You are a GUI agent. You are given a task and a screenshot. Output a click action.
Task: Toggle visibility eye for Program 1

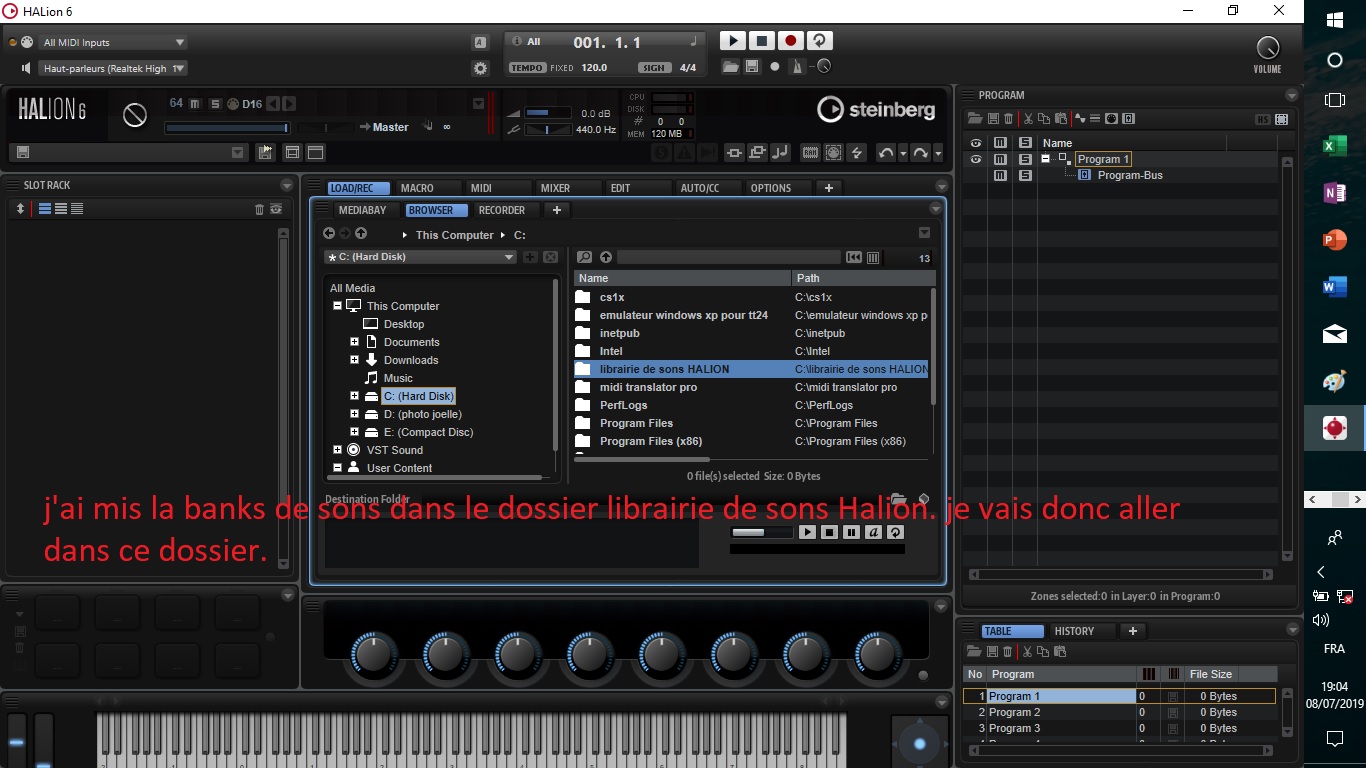point(976,159)
